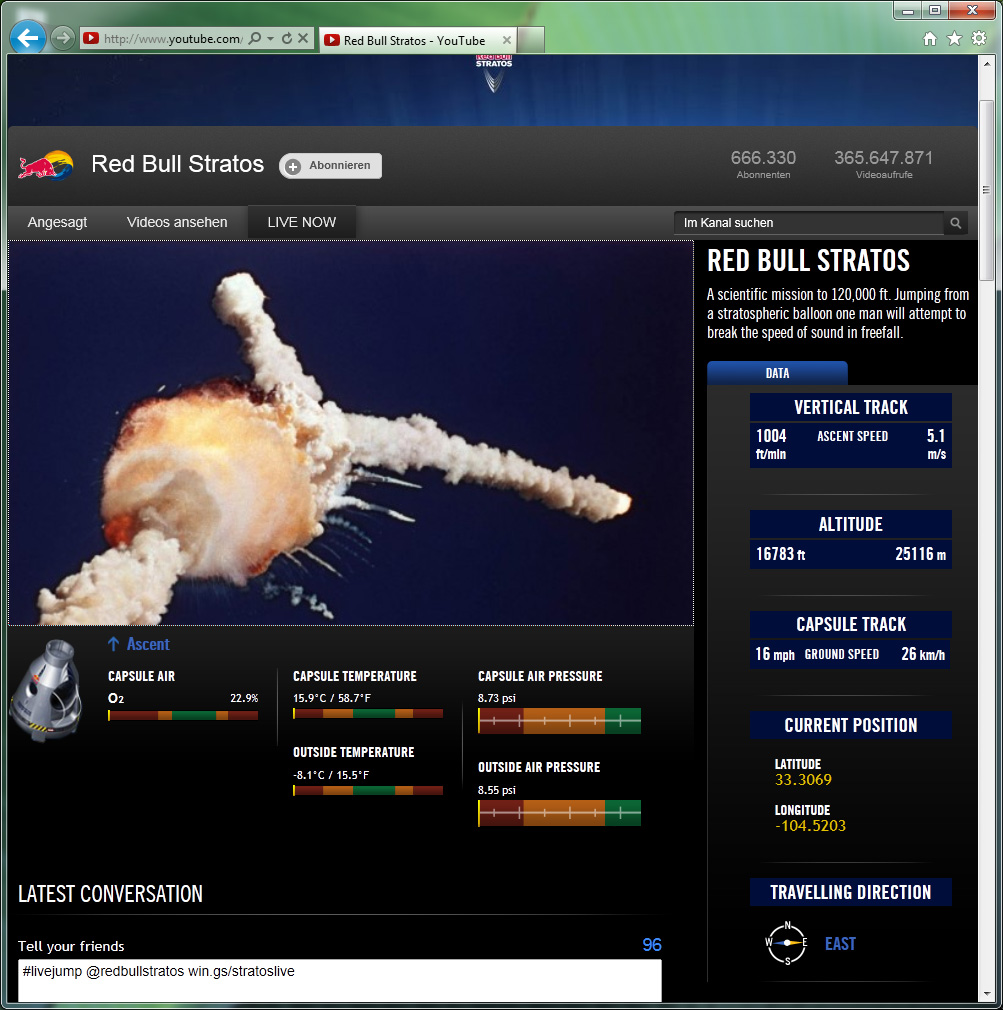Click the 26 km/h ground speed value
Screen dimensions: 1003x1010
[x=923, y=654]
